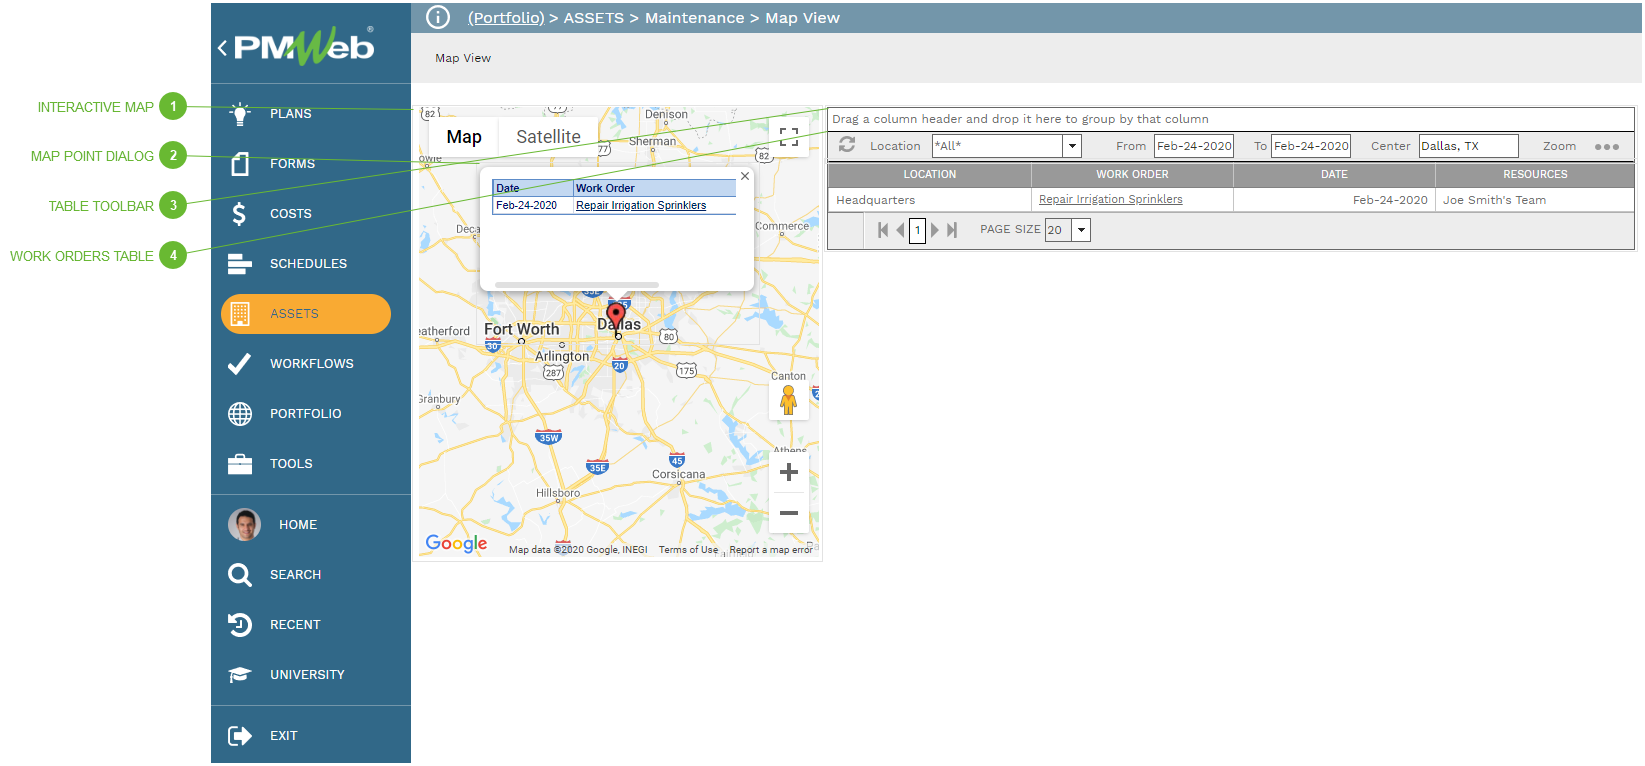The image size is (1645, 766).
Task: Open the Workflows menu item
Action: pos(311,363)
